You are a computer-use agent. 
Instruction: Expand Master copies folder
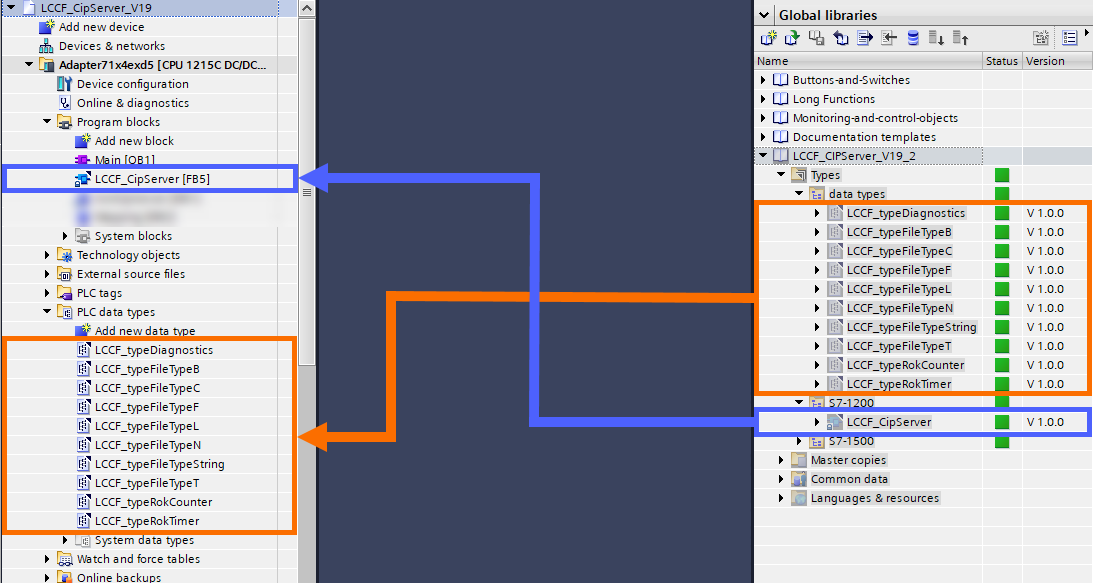tap(781, 460)
